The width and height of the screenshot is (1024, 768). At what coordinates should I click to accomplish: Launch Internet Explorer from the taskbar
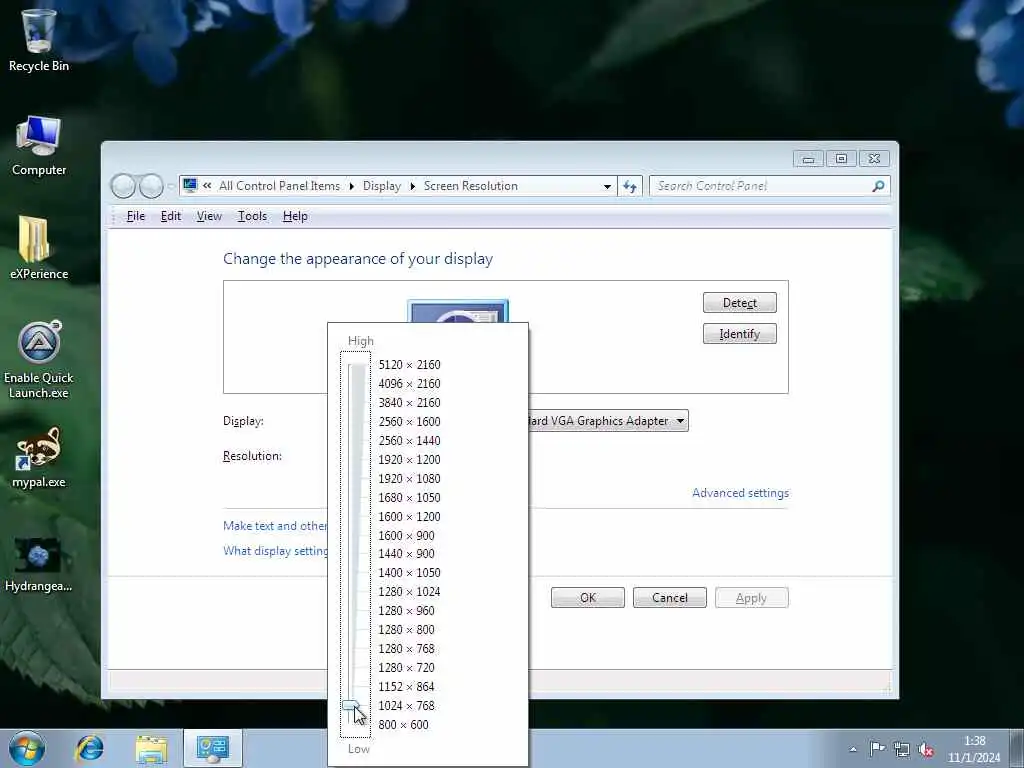89,748
